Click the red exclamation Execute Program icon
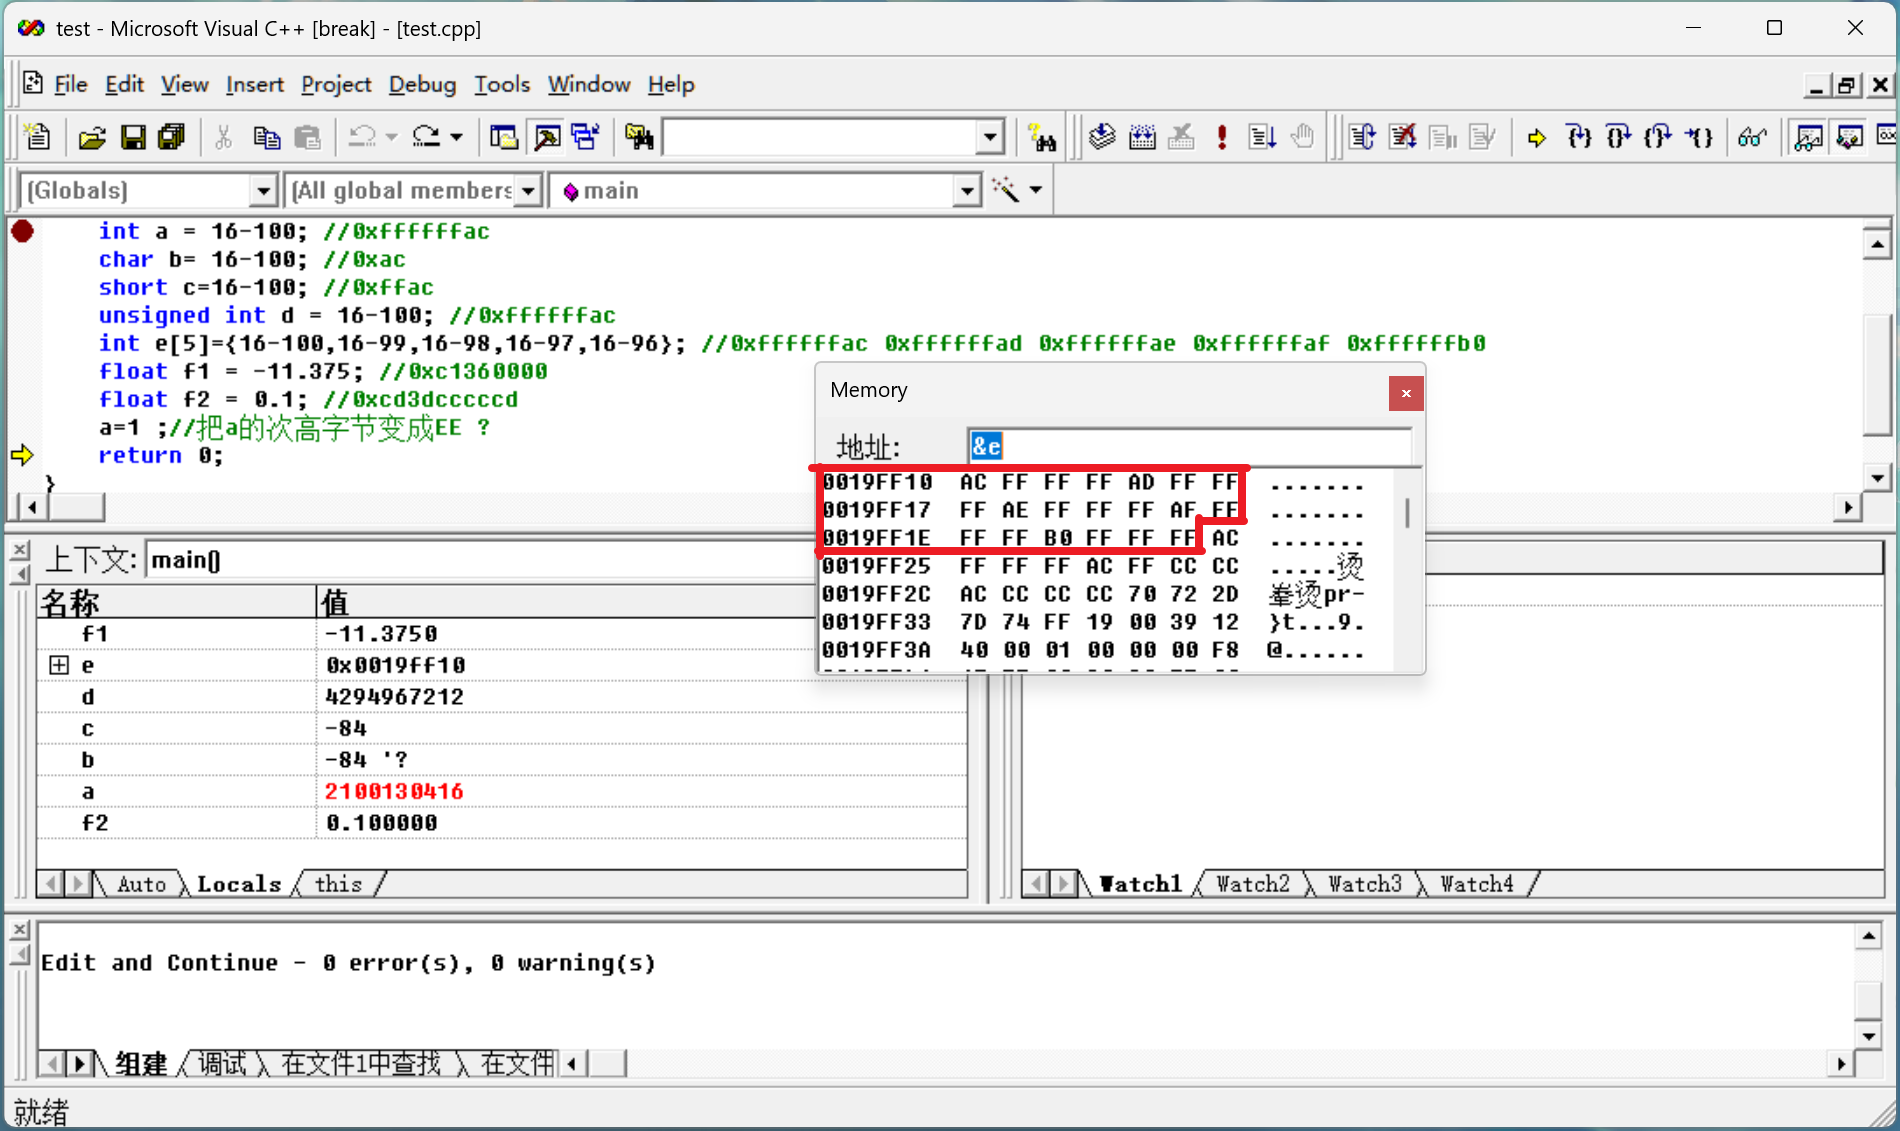 coord(1222,137)
